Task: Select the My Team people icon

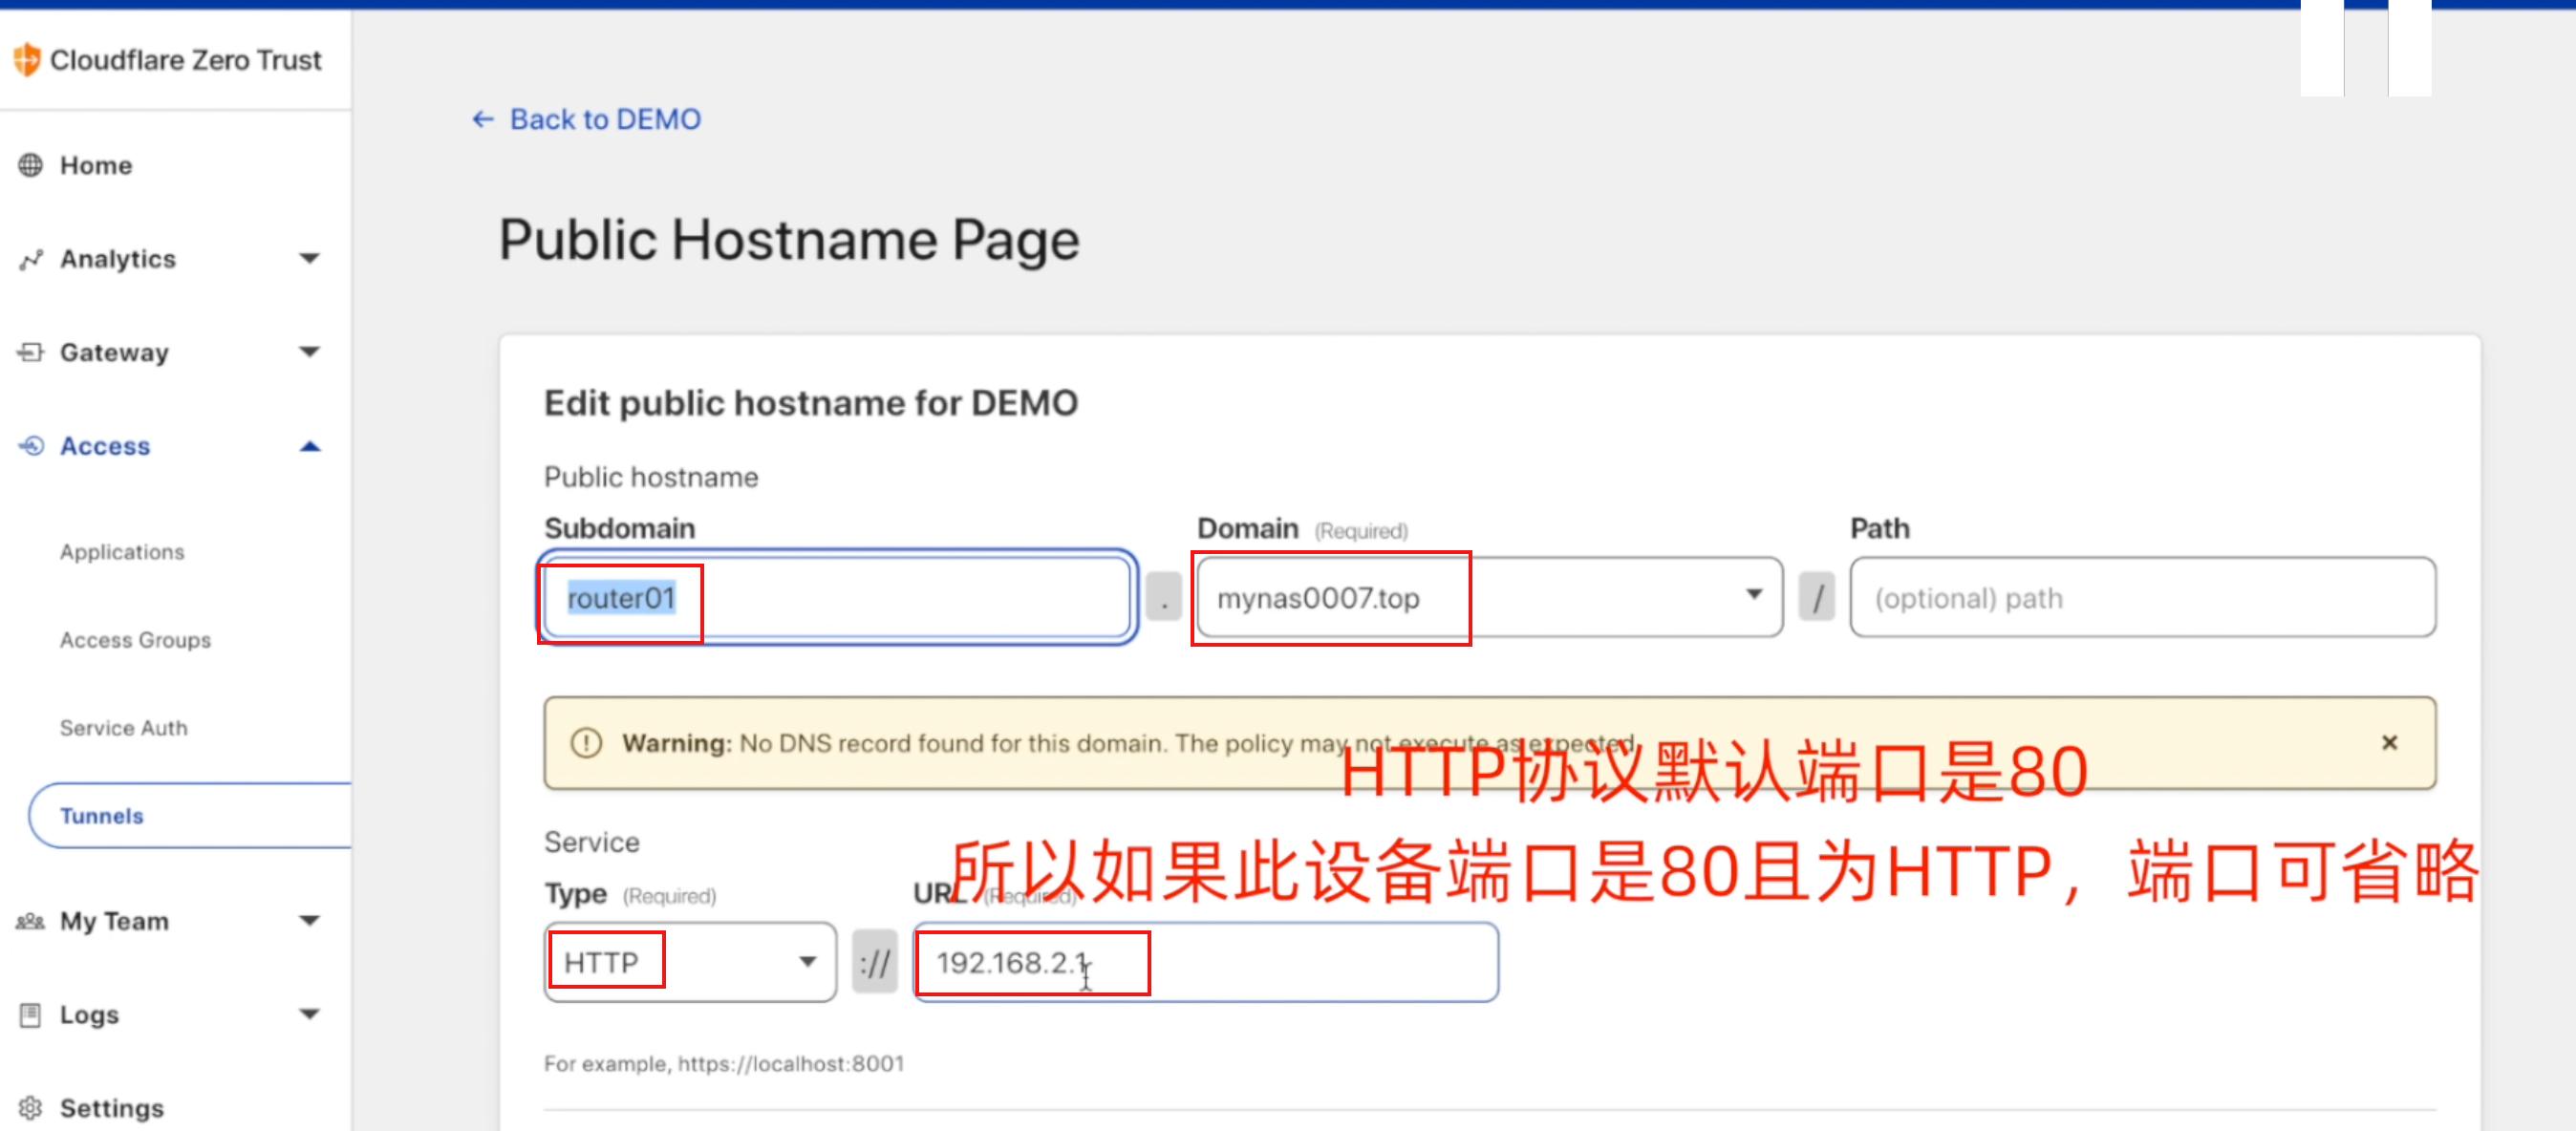Action: (30, 920)
